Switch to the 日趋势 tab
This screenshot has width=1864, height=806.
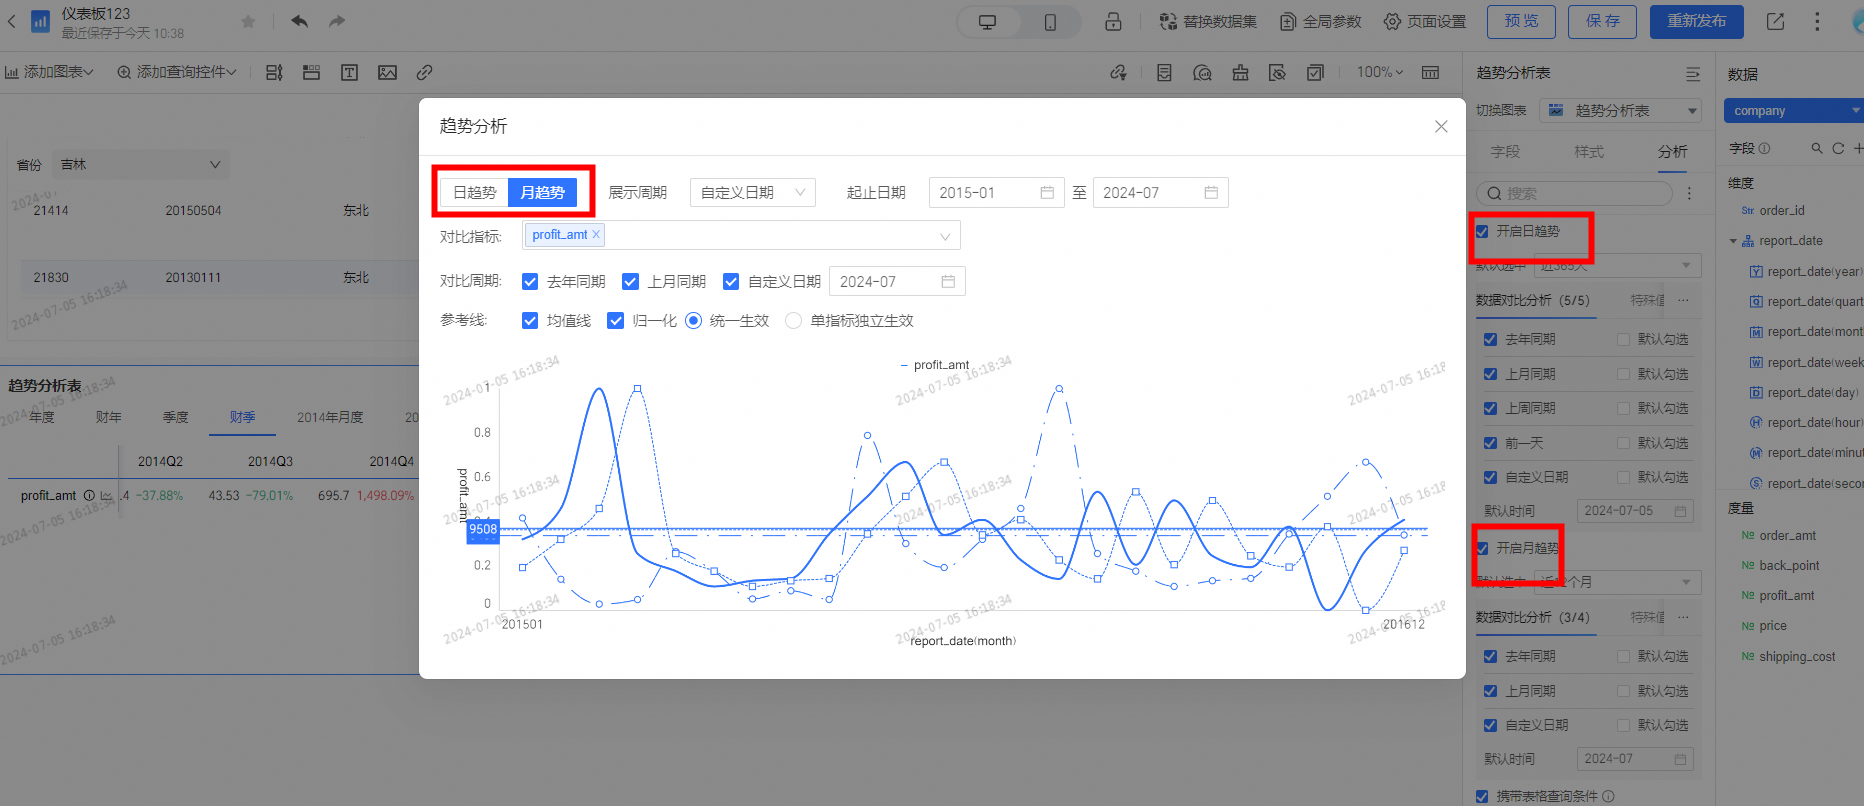coord(474,193)
